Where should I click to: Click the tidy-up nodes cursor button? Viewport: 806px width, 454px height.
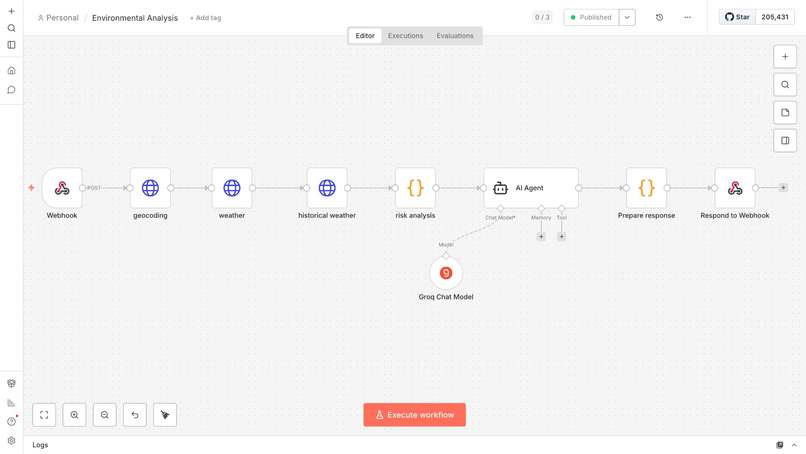coord(165,415)
